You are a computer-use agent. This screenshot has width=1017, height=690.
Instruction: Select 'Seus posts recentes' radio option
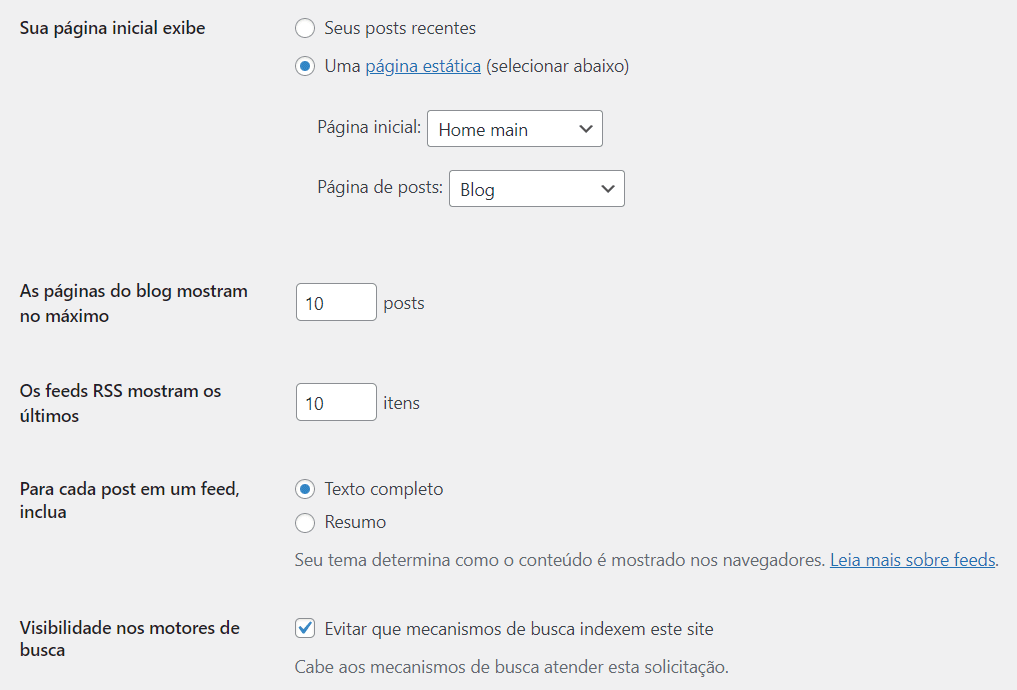point(305,28)
